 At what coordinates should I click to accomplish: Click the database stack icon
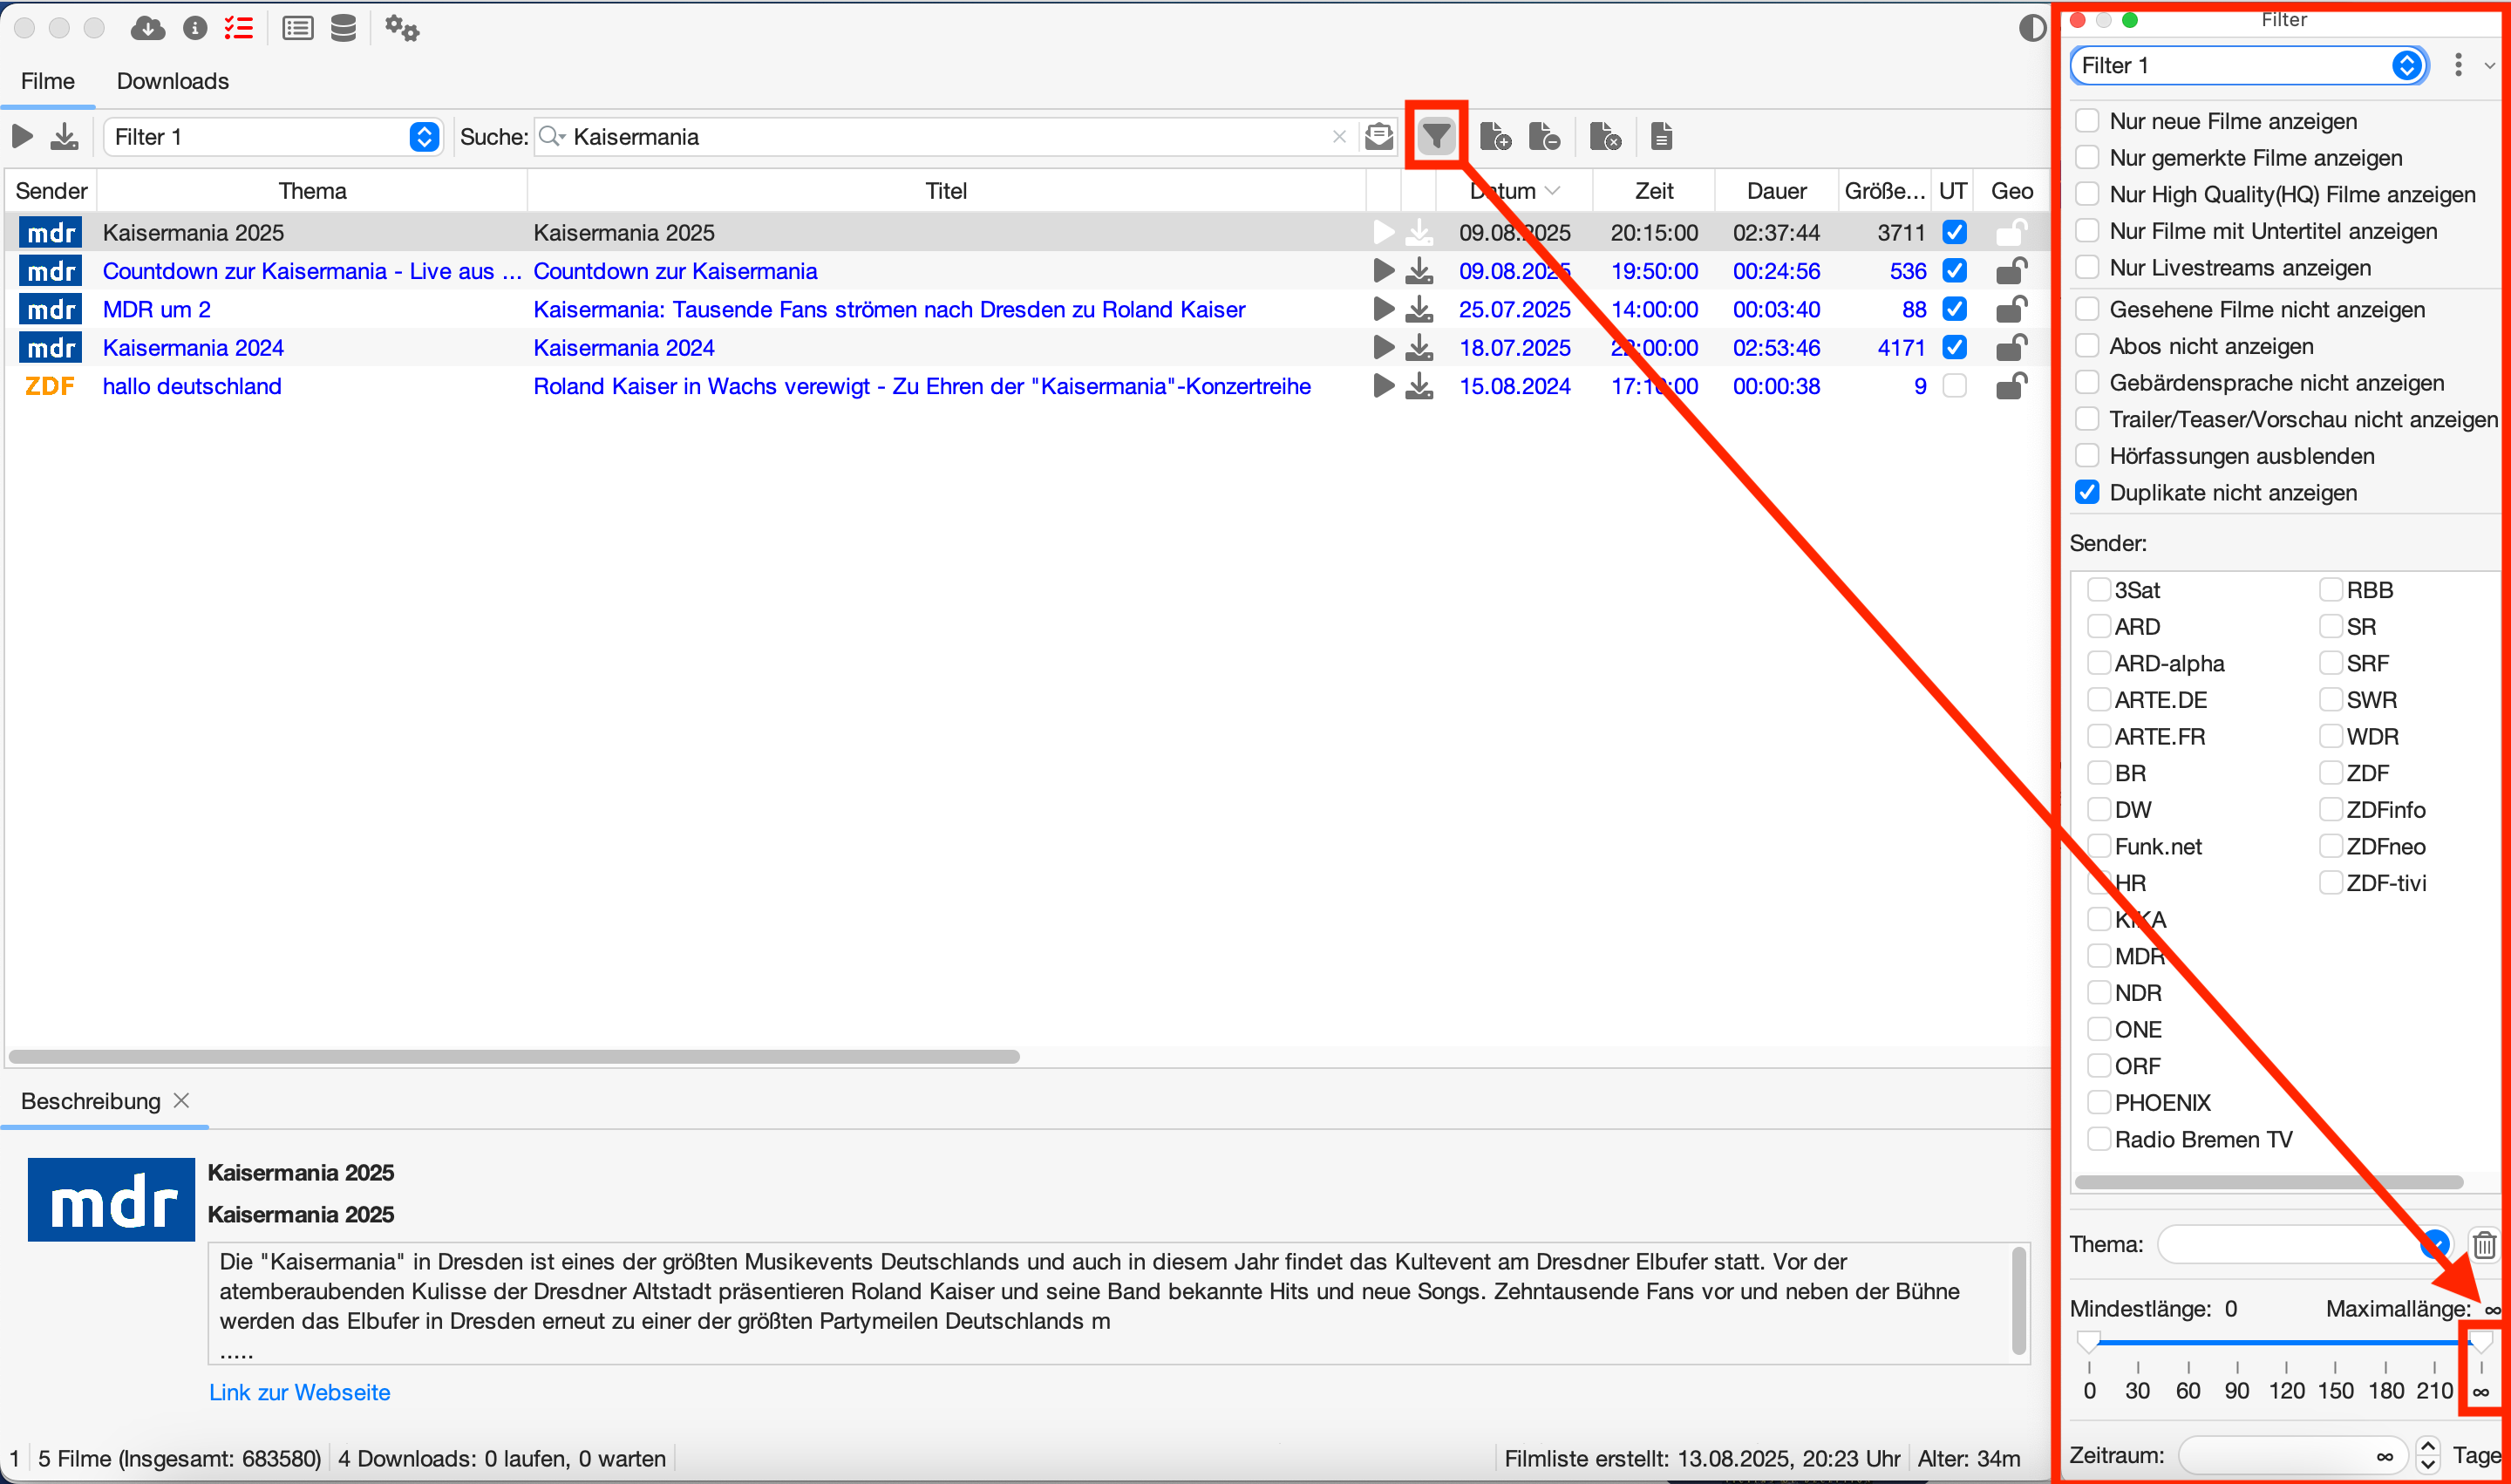click(x=343, y=28)
